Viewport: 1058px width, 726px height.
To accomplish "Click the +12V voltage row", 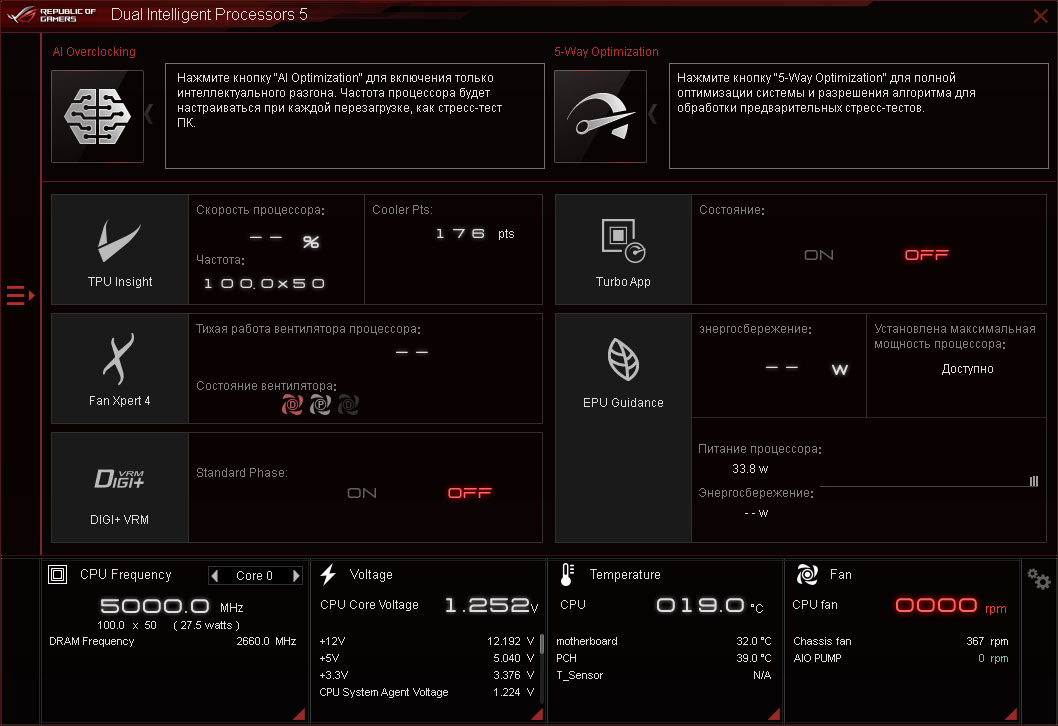I will 427,641.
